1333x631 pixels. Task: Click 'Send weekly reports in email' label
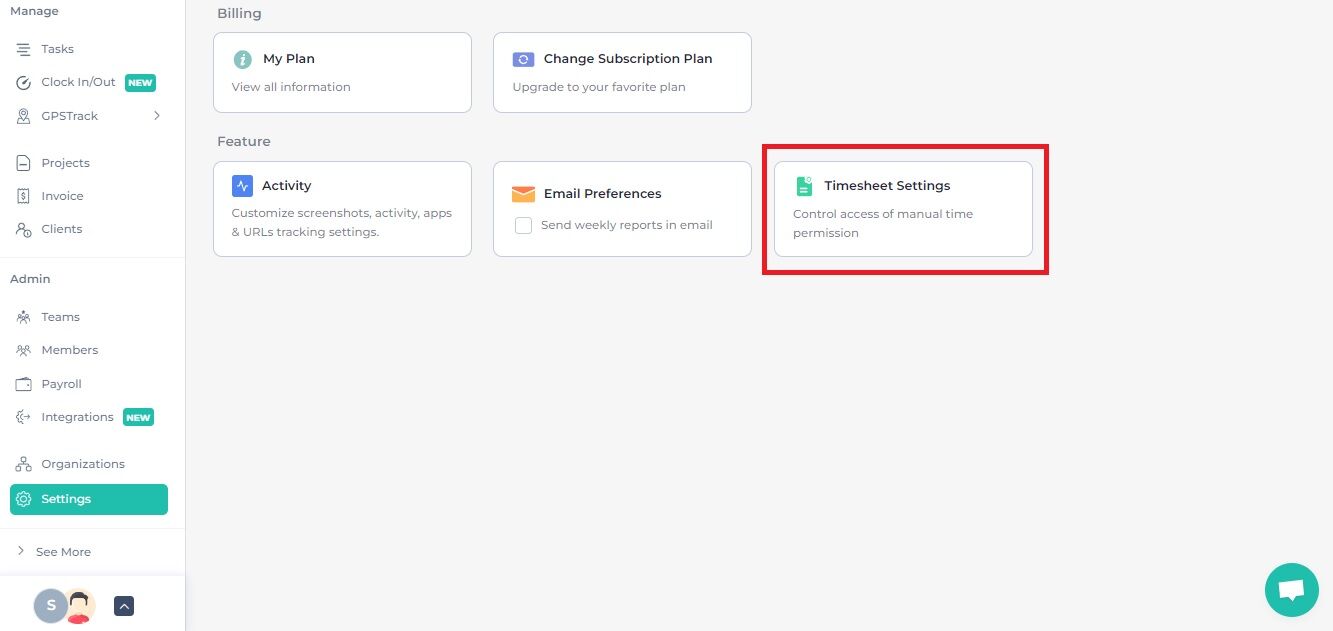tap(627, 225)
